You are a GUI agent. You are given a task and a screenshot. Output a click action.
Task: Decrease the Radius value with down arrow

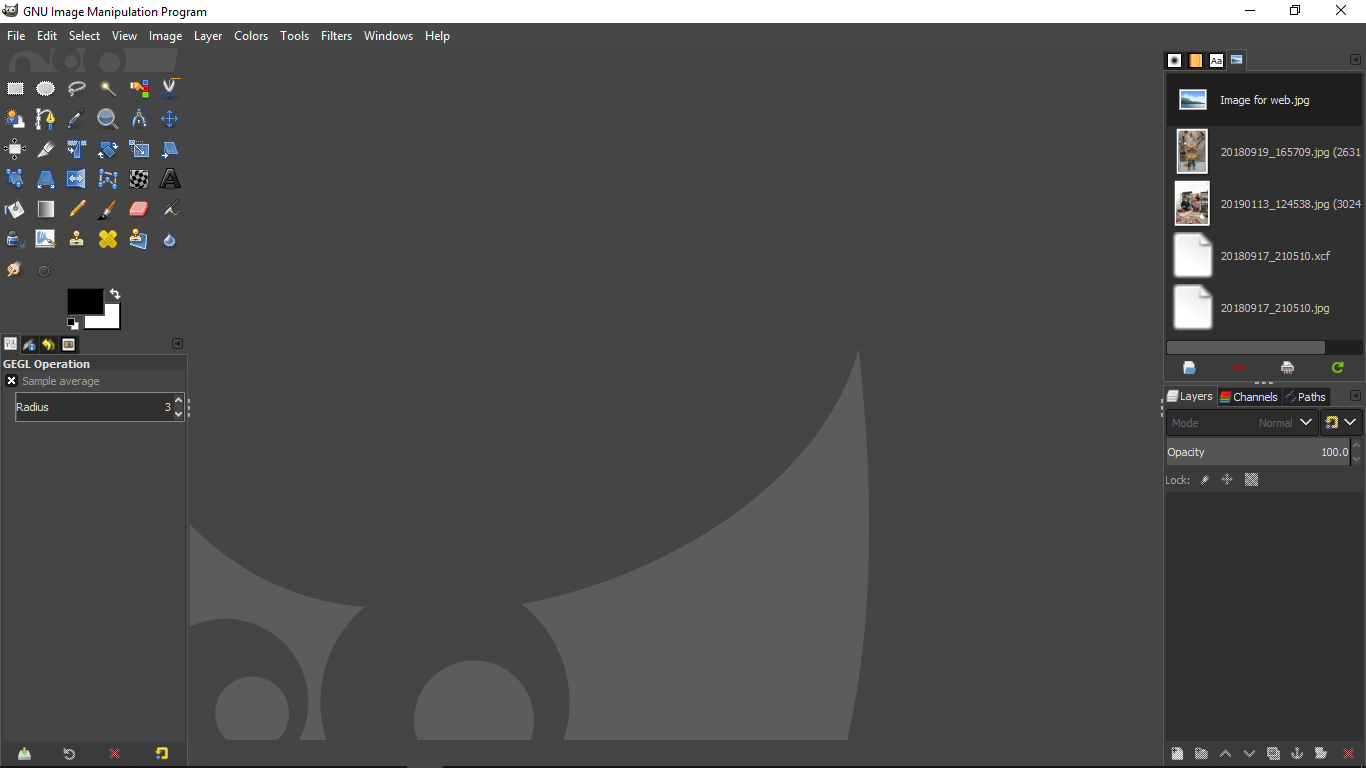tap(179, 413)
